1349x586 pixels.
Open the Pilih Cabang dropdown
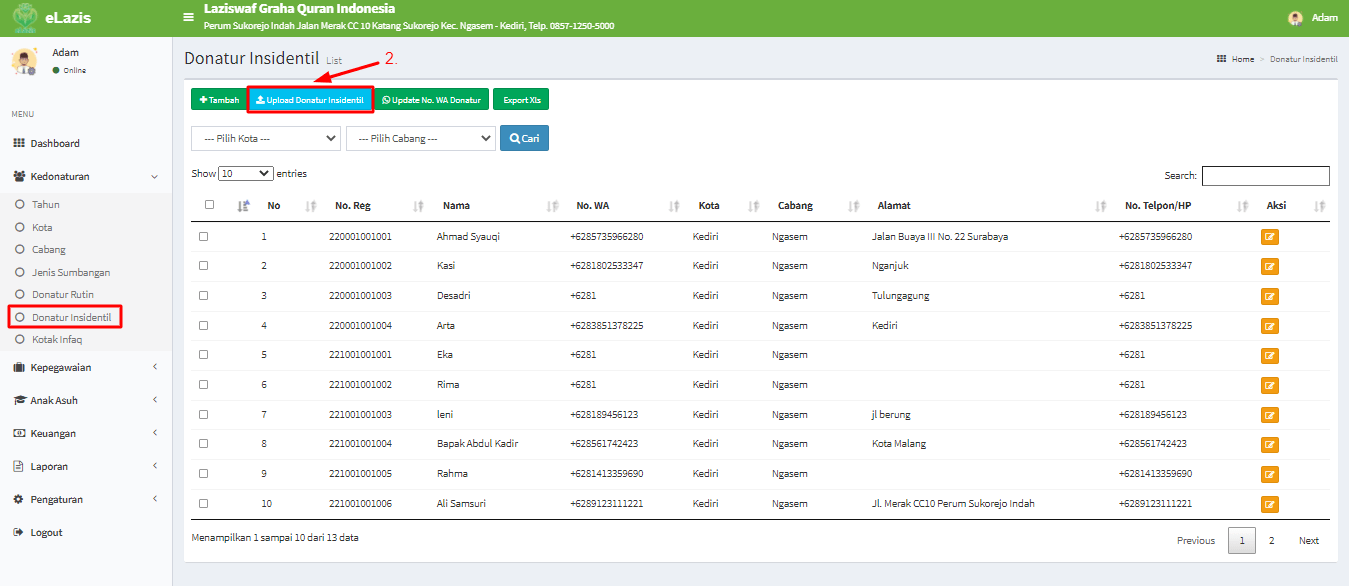tap(420, 138)
